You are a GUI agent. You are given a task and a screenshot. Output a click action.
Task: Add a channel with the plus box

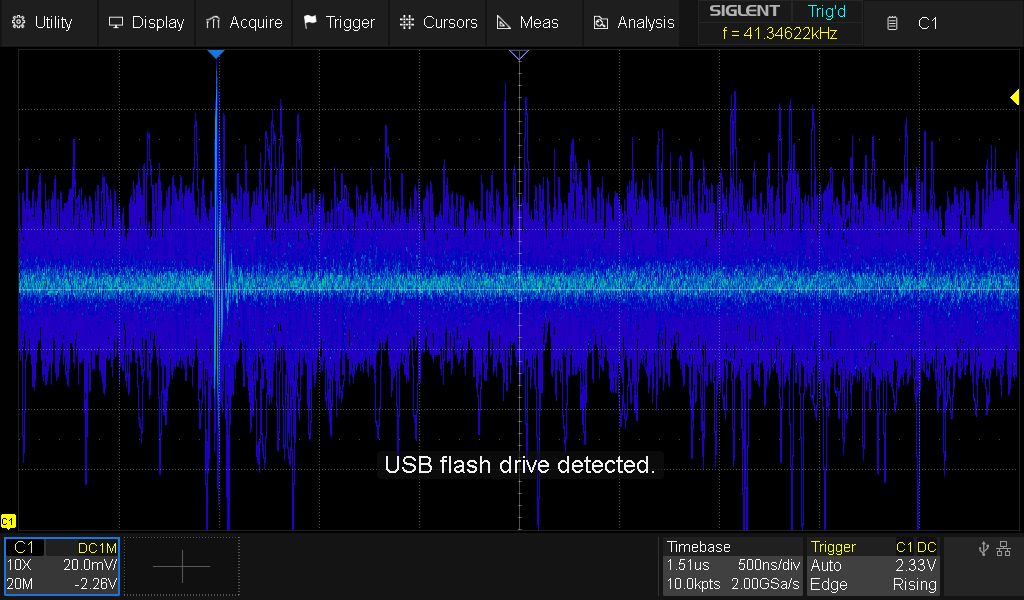click(182, 566)
